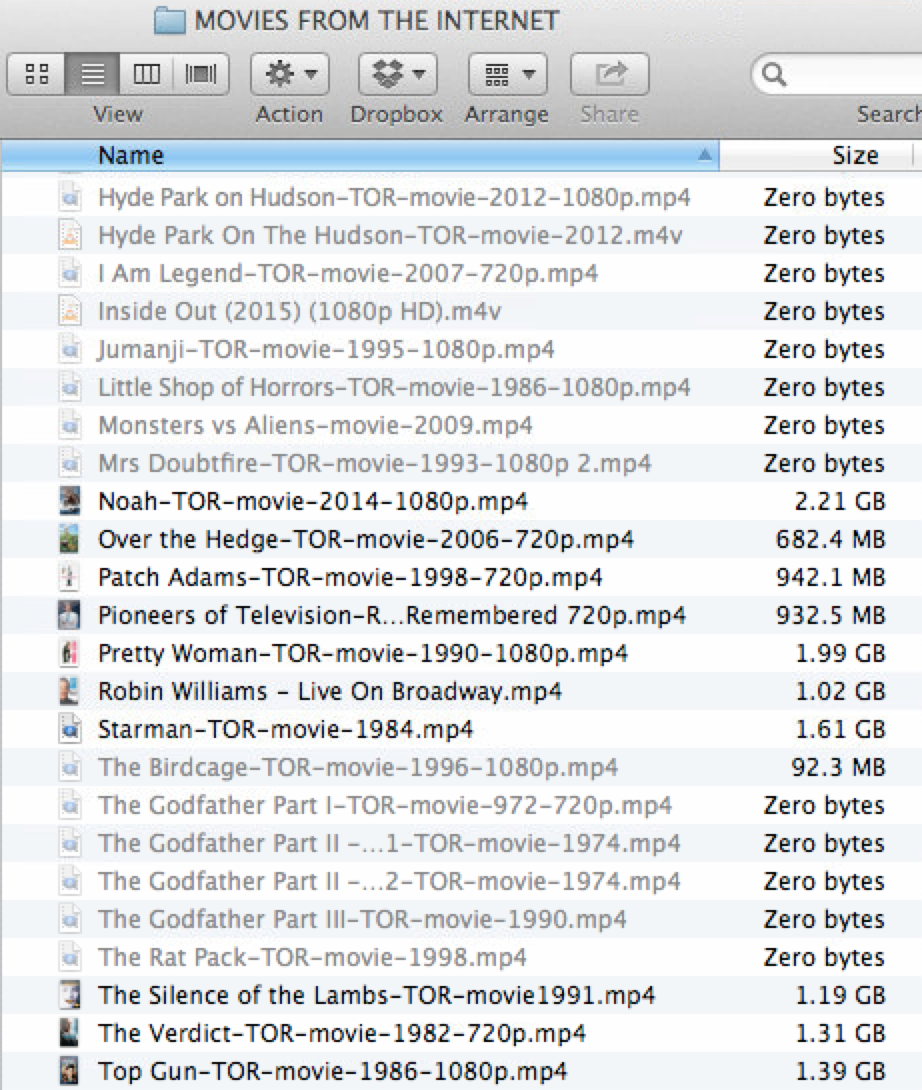The width and height of the screenshot is (922, 1090).
Task: Click the Monsters vs Aliens file icon
Action: tap(70, 425)
